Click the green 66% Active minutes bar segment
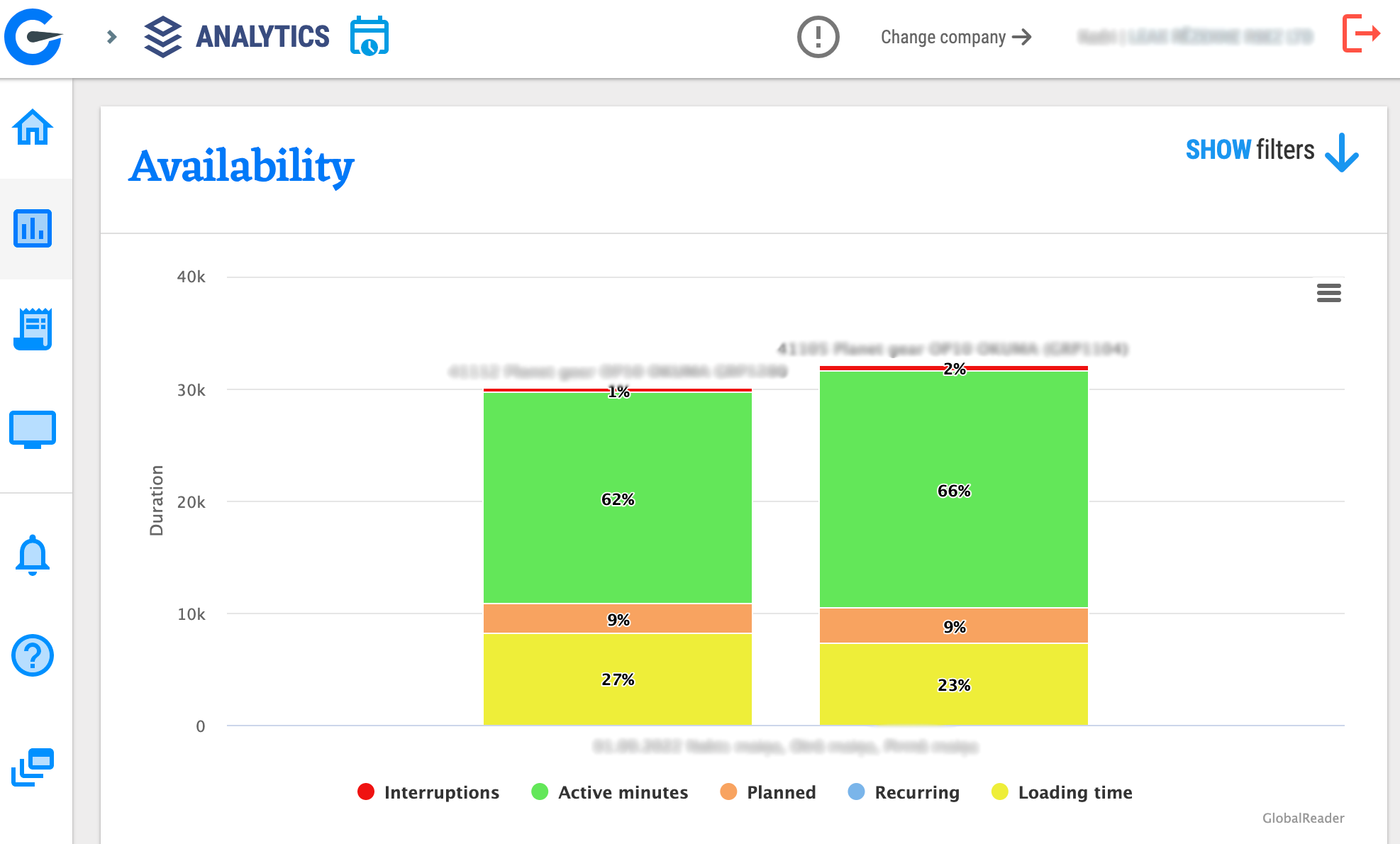Viewport: 1400px width, 844px height. 954,489
